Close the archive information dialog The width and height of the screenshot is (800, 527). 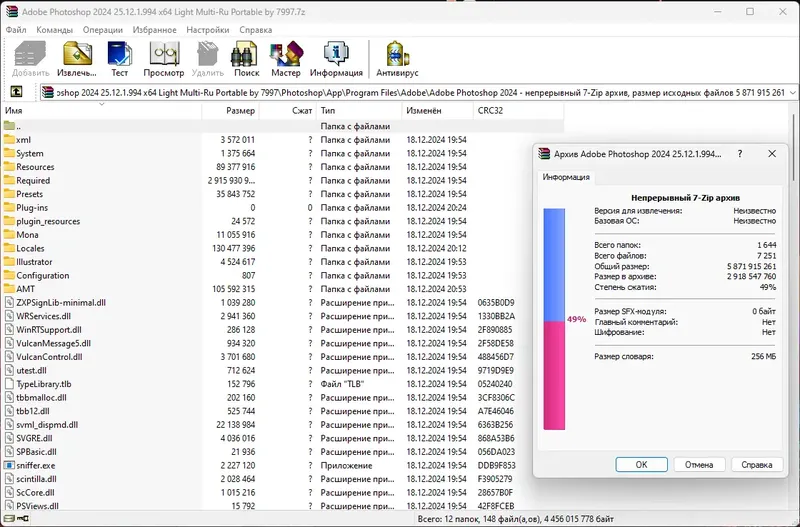[772, 154]
